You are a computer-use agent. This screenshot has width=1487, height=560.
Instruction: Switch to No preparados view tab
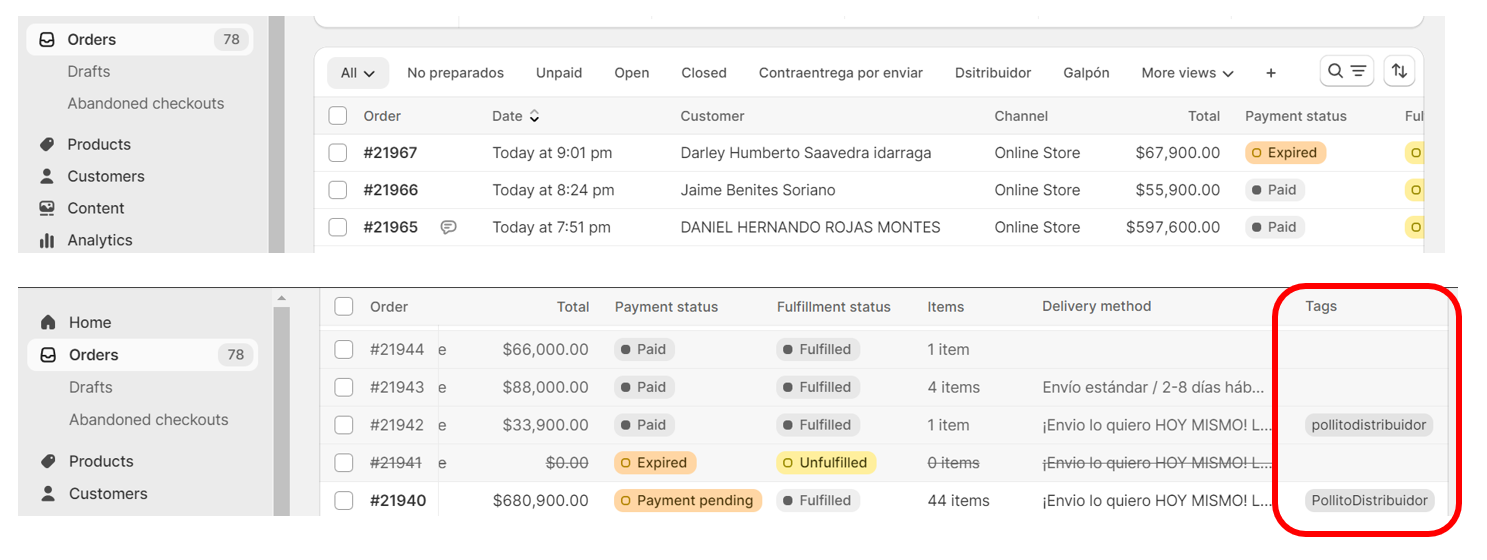click(x=455, y=73)
